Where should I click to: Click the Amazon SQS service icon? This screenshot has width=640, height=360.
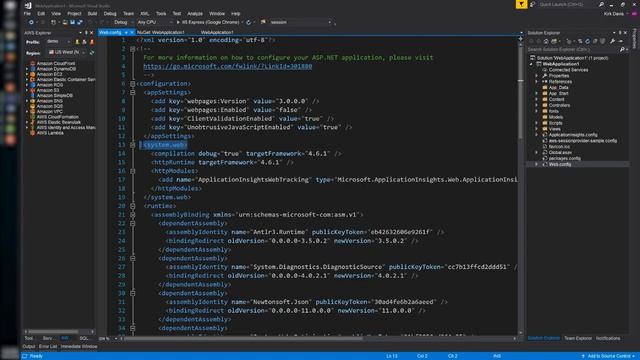pyautogui.click(x=32, y=106)
